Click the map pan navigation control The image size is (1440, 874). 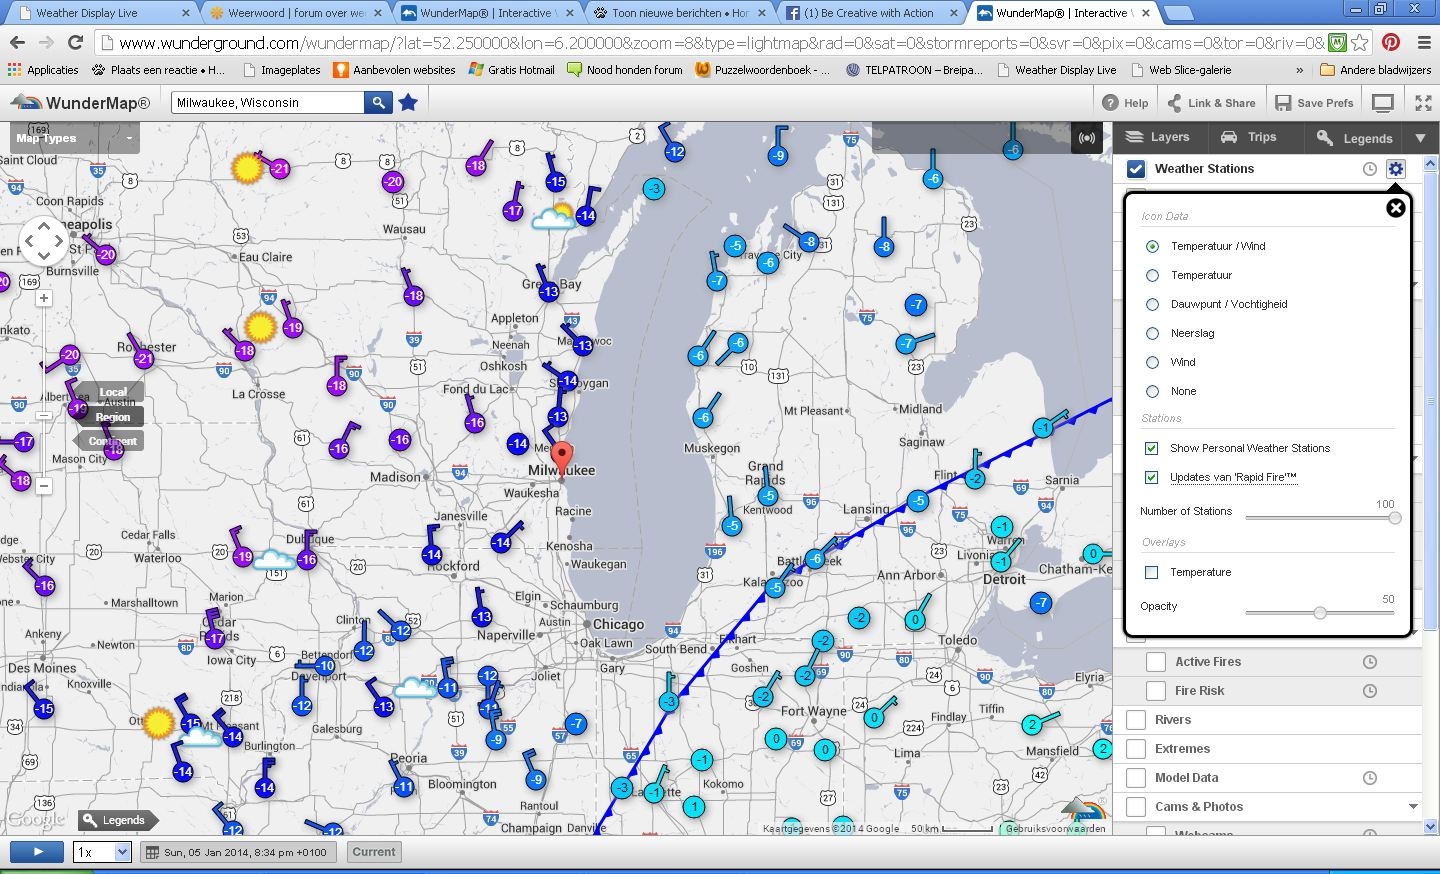(x=43, y=241)
